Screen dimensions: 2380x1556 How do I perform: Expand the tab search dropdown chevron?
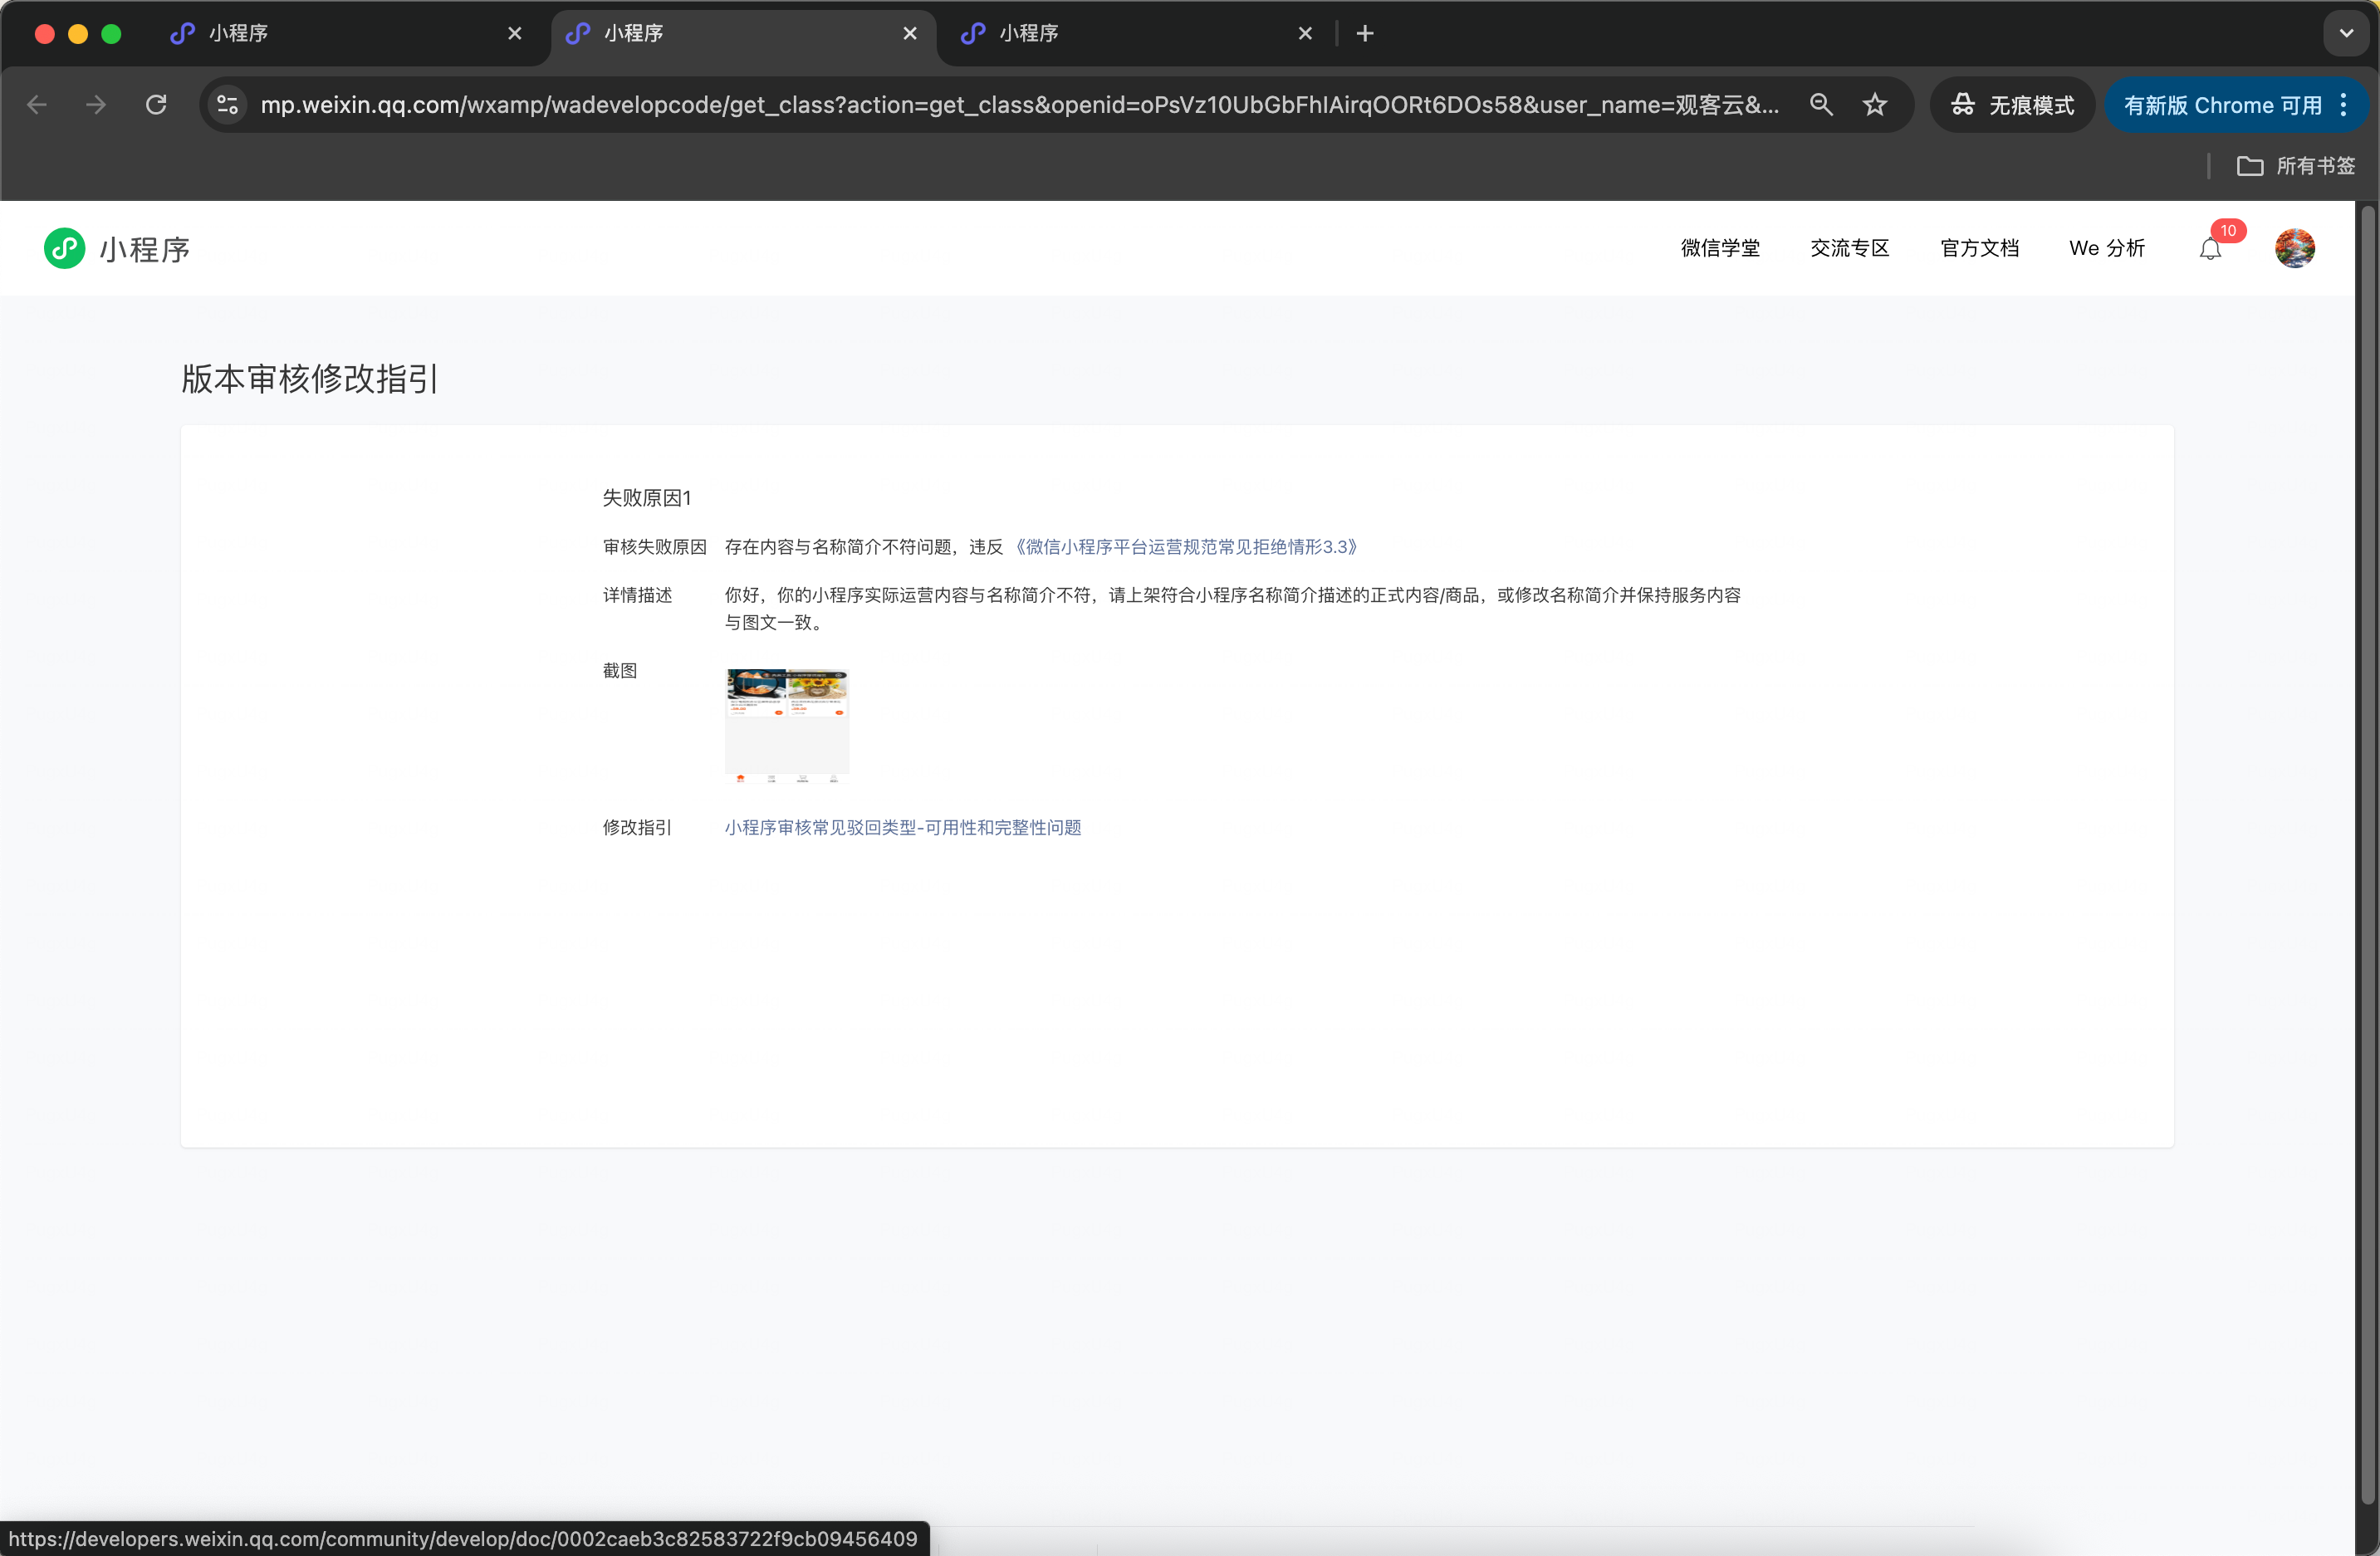pyautogui.click(x=2346, y=33)
